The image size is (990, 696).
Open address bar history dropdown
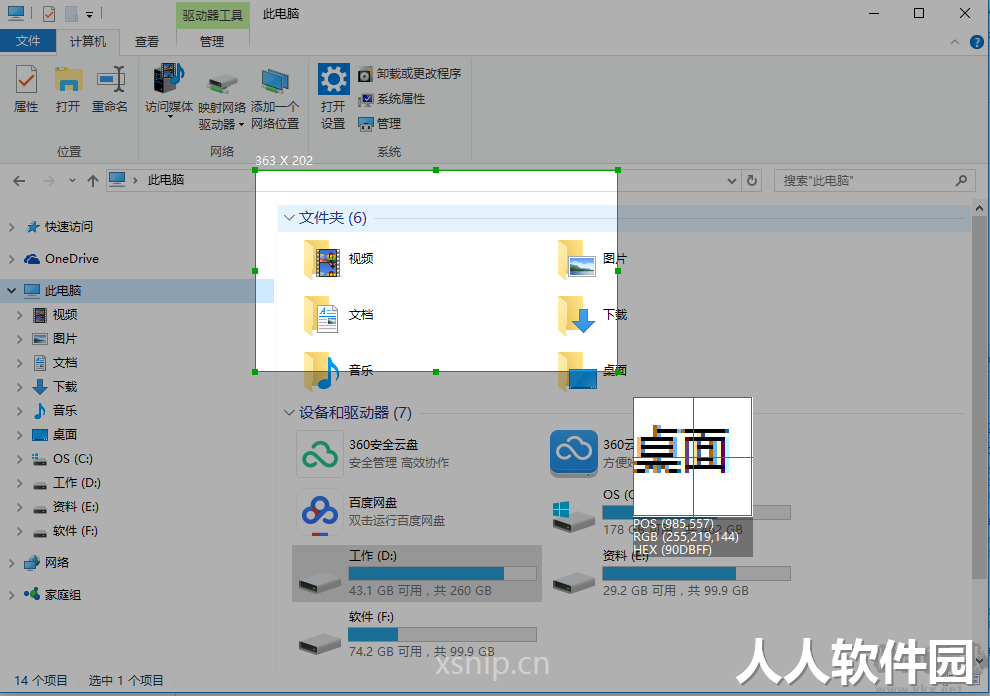click(731, 181)
